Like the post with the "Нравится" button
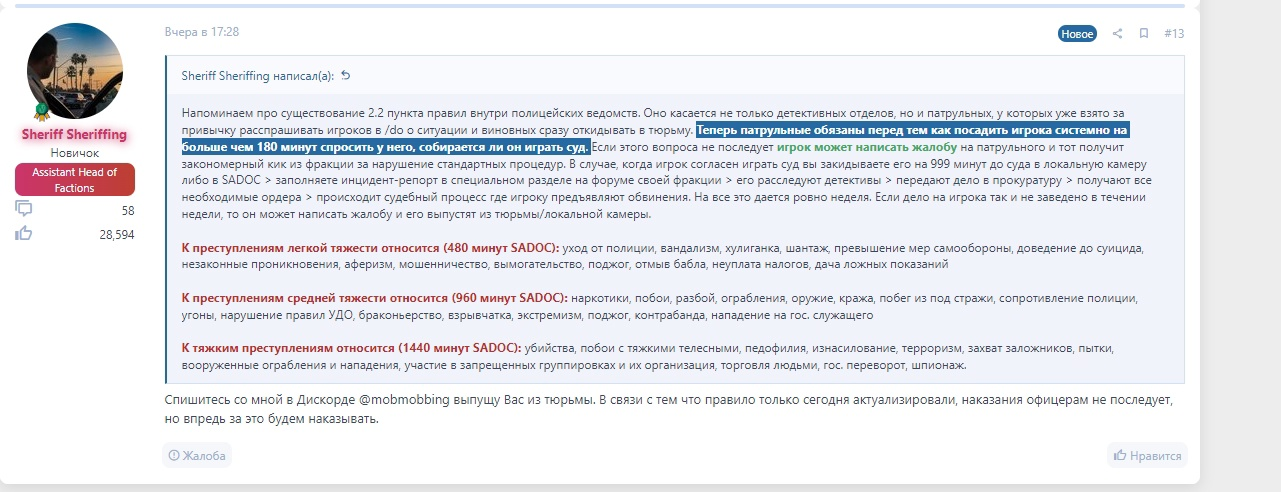The image size is (1281, 492). [1147, 456]
